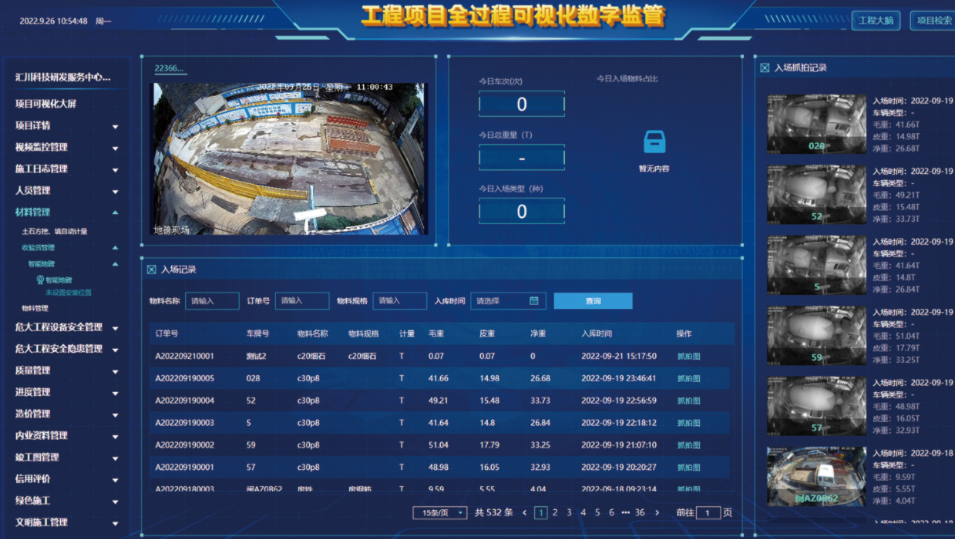Open 绿色施工 menu item
The width and height of the screenshot is (955, 539).
[x=32, y=501]
